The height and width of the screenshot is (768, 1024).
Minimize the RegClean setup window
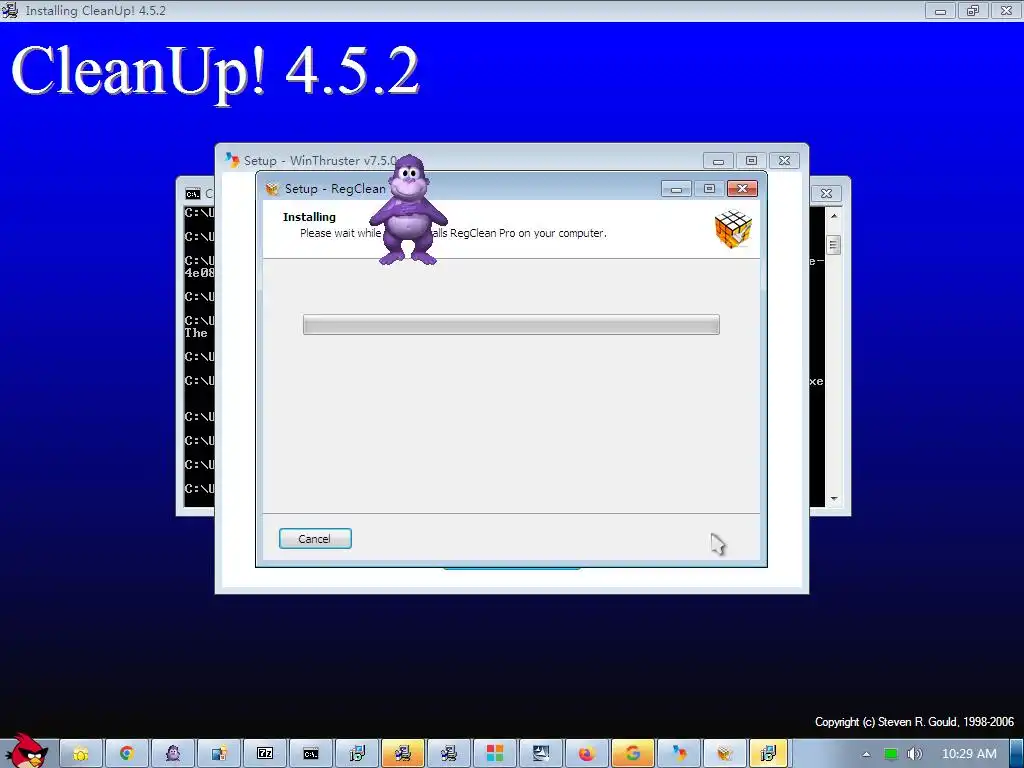[677, 189]
